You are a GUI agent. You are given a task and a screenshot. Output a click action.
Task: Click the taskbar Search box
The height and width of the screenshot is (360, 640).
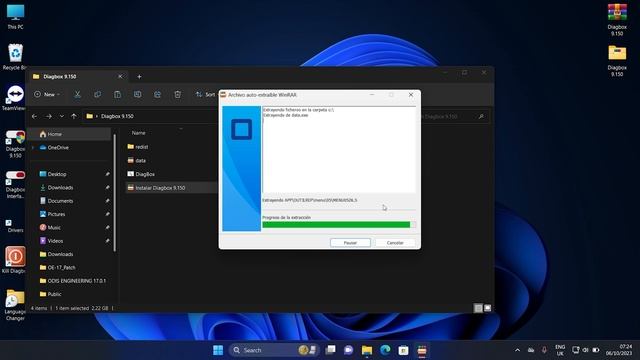coord(273,350)
